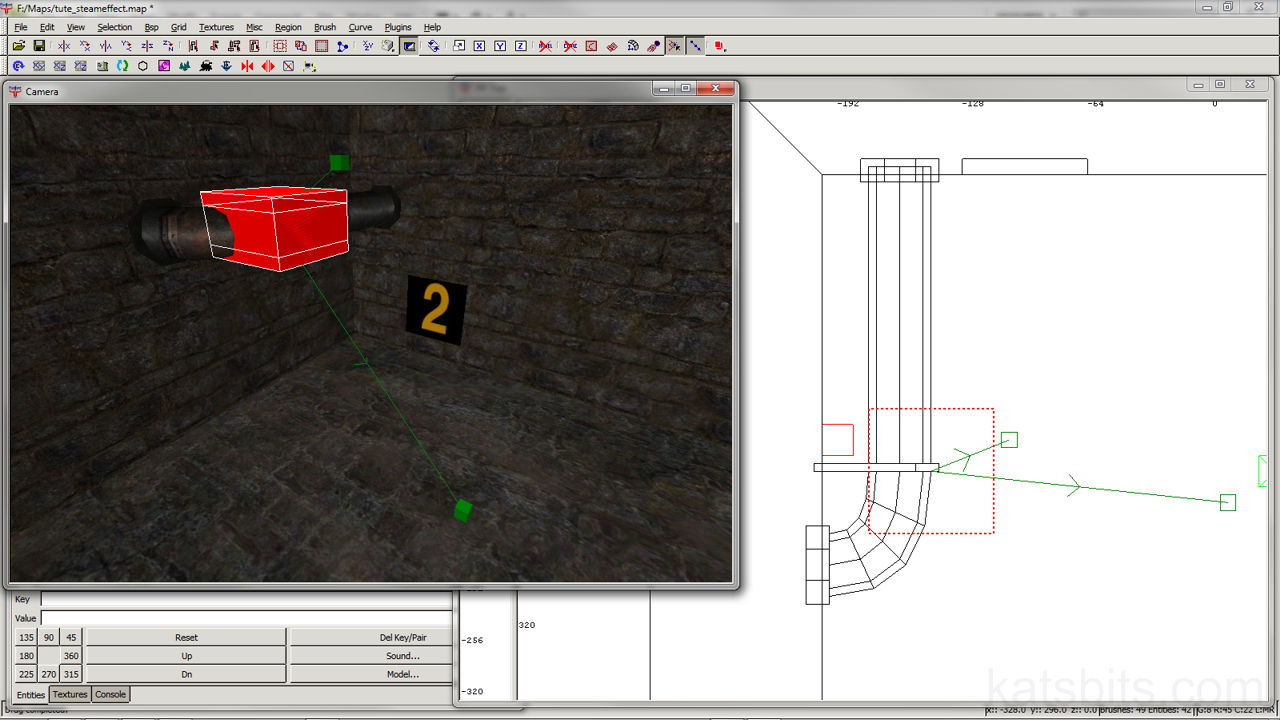
Task: Open the Plugins menu
Action: tap(397, 27)
